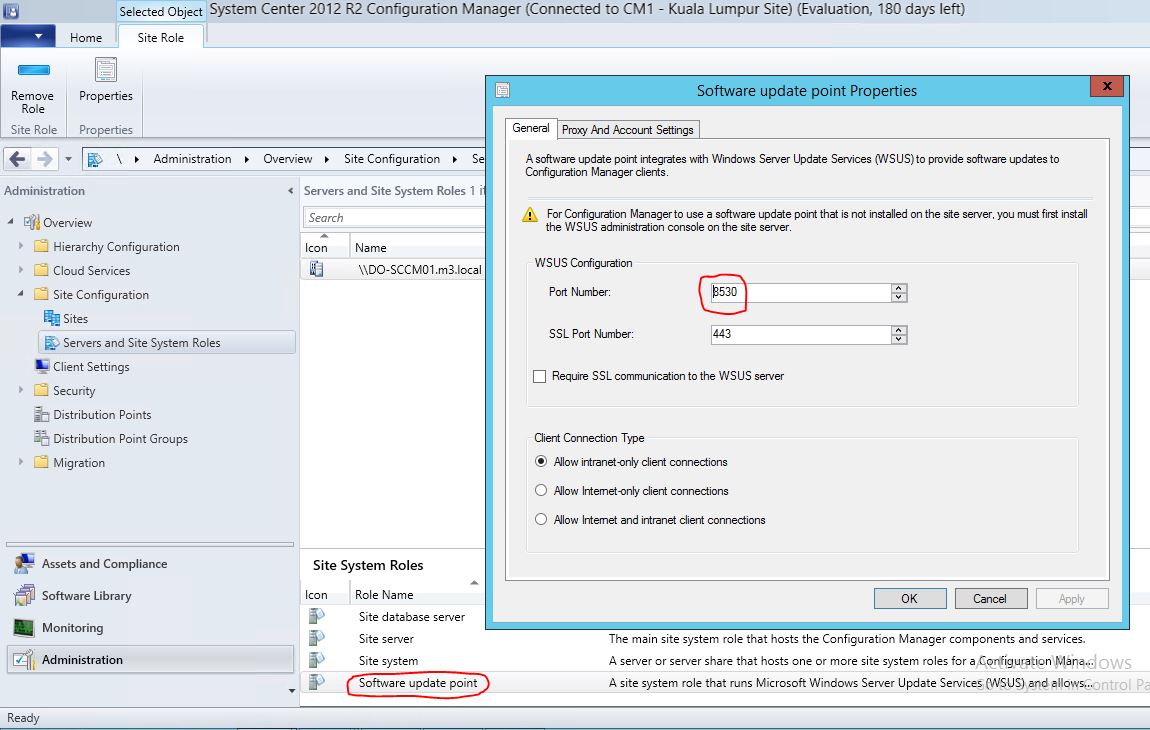
Task: Open navigation history dropdown arrow
Action: click(x=68, y=158)
